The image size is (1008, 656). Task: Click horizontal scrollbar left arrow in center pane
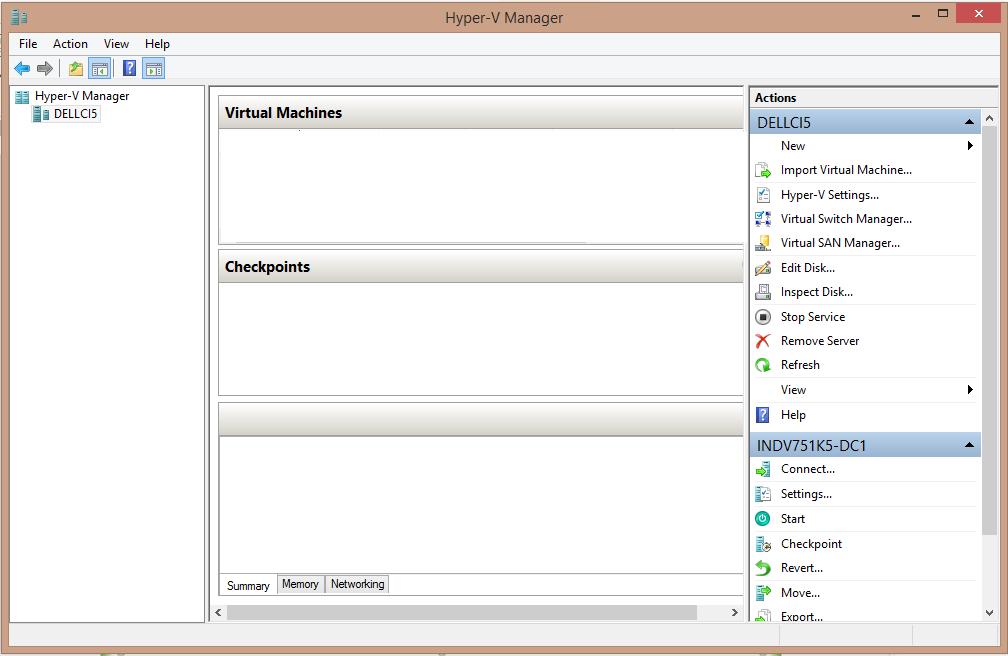coord(219,612)
